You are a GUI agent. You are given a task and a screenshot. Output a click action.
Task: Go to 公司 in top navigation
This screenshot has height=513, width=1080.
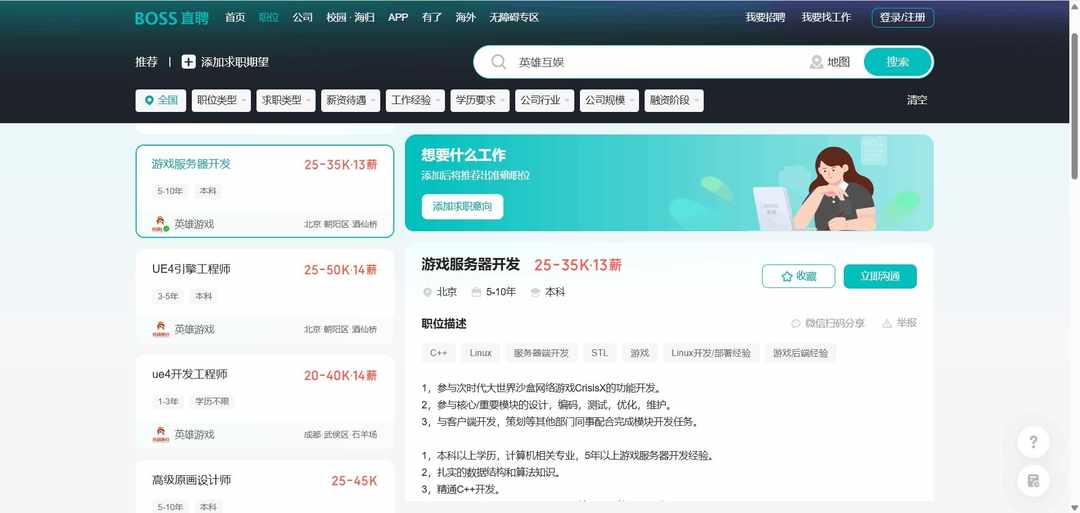tap(302, 18)
